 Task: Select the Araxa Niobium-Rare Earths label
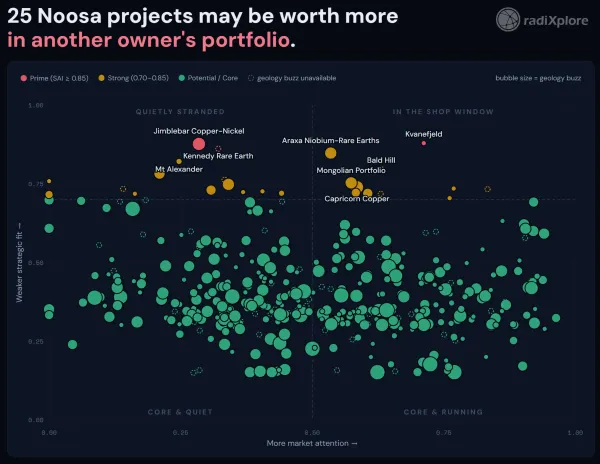(x=331, y=140)
